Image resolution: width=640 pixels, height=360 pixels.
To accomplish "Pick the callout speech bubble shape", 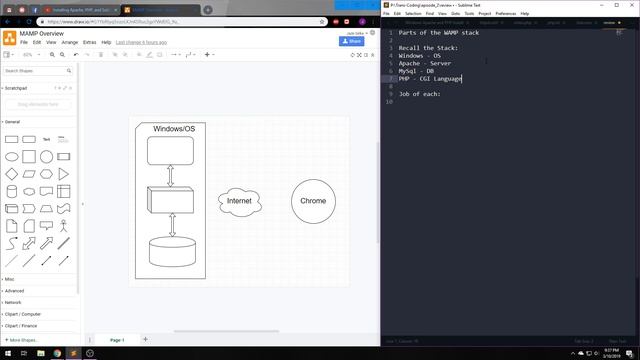I will click(x=46, y=225).
